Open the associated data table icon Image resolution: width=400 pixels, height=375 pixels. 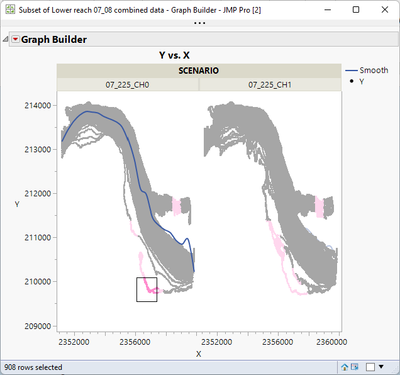click(355, 367)
